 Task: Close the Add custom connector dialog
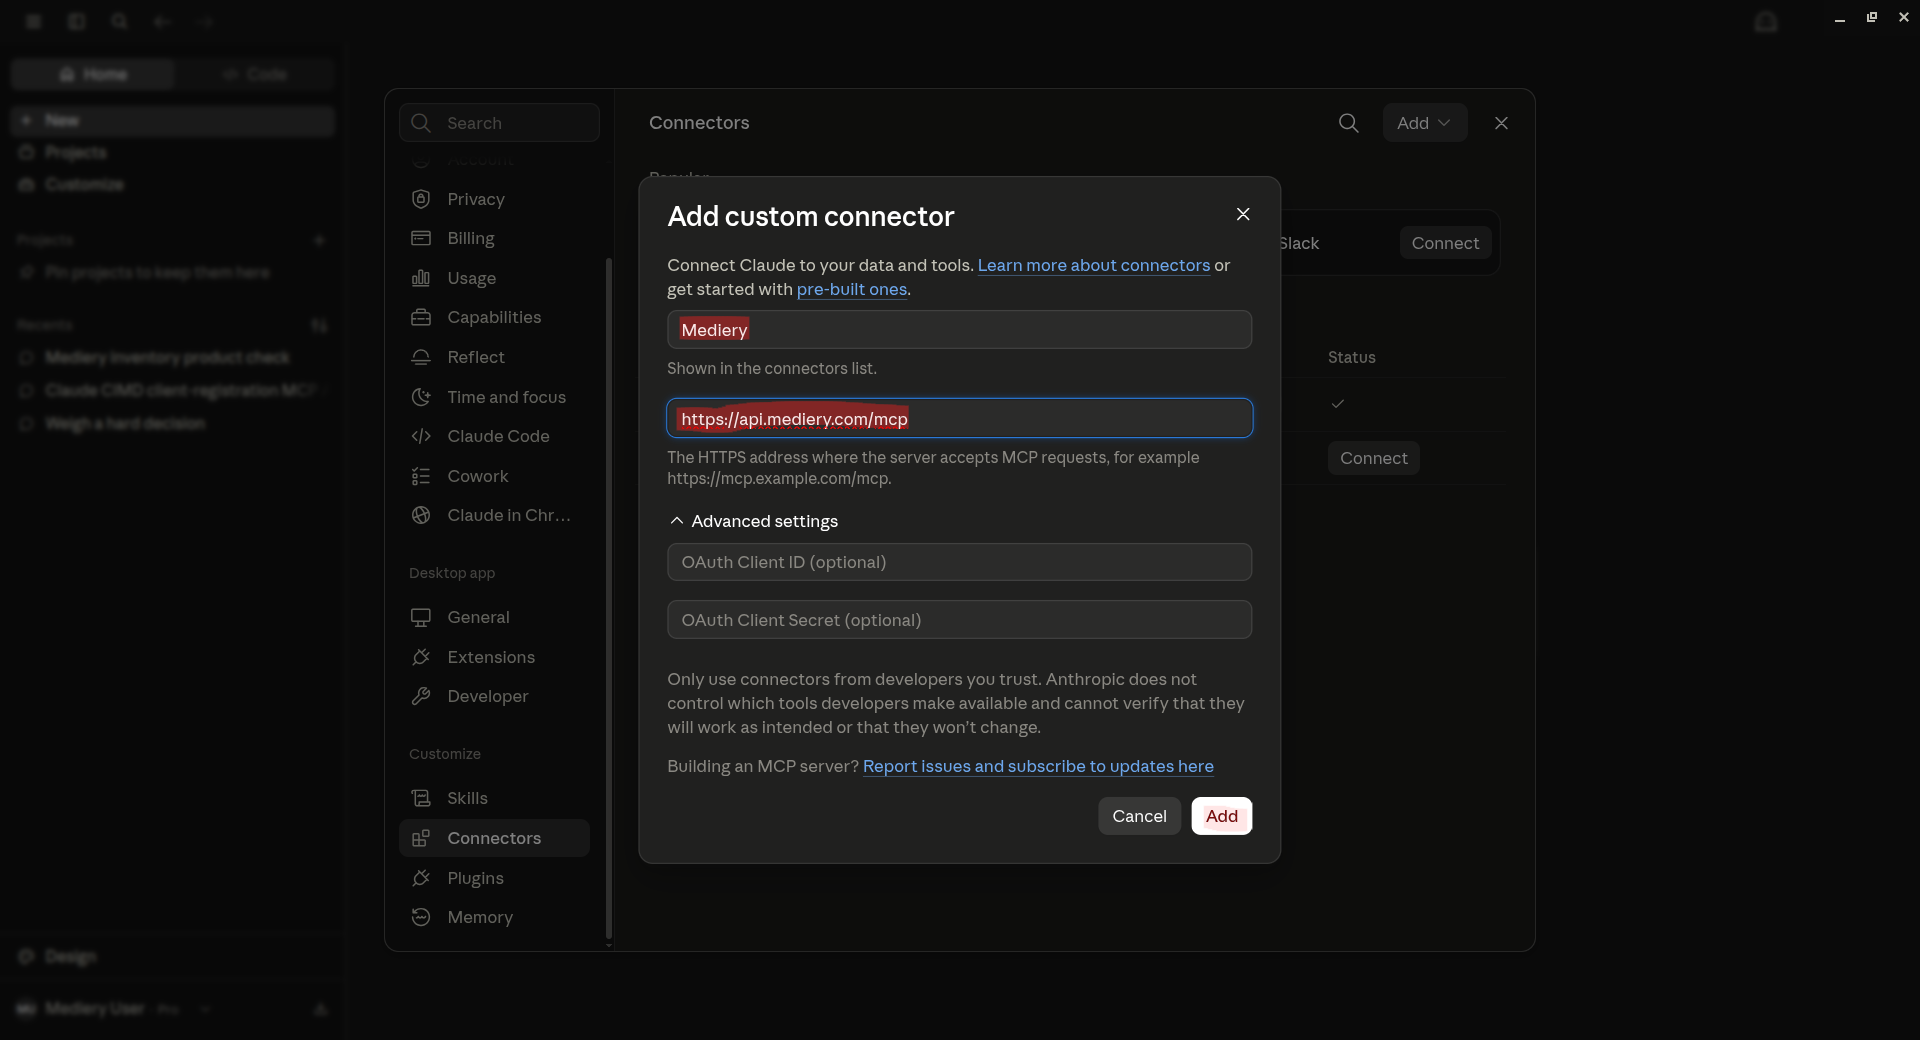click(1243, 214)
